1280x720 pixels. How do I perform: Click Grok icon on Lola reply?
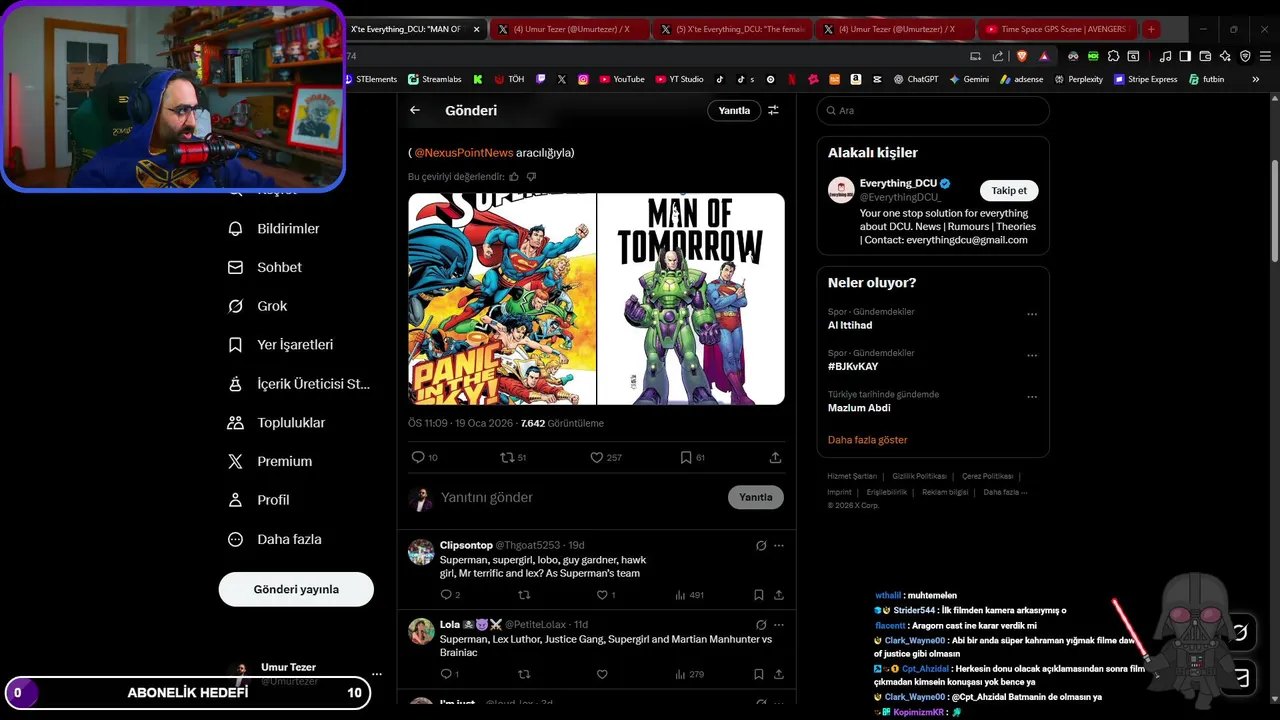point(761,624)
